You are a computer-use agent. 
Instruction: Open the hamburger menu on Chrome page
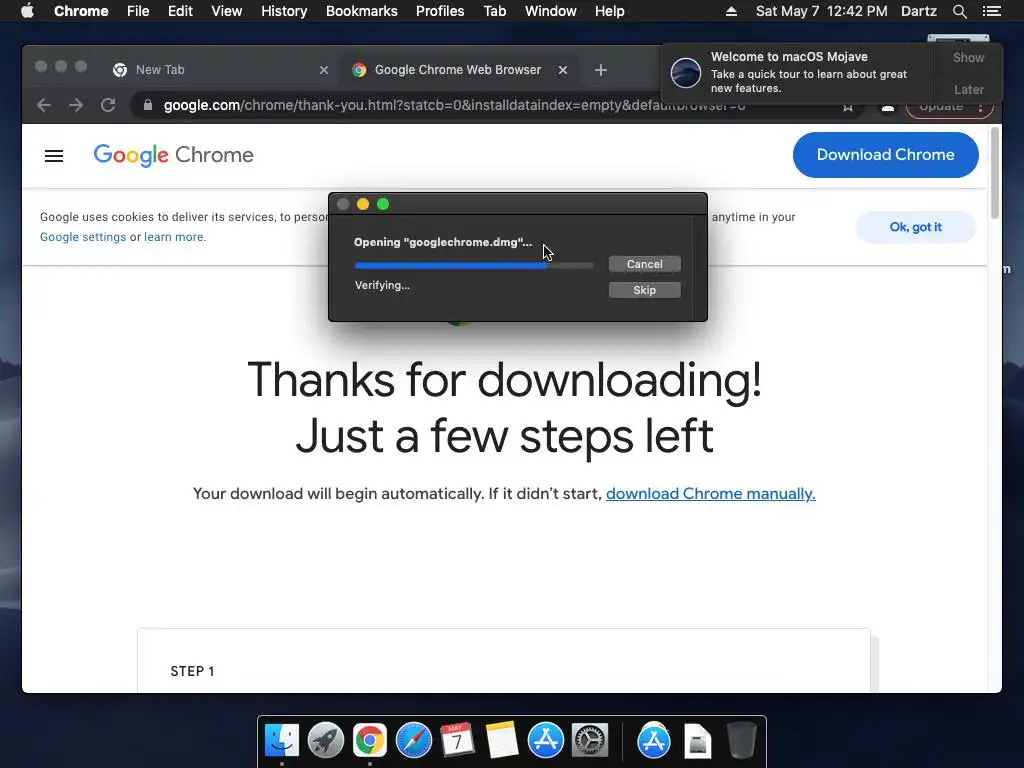pyautogui.click(x=54, y=155)
